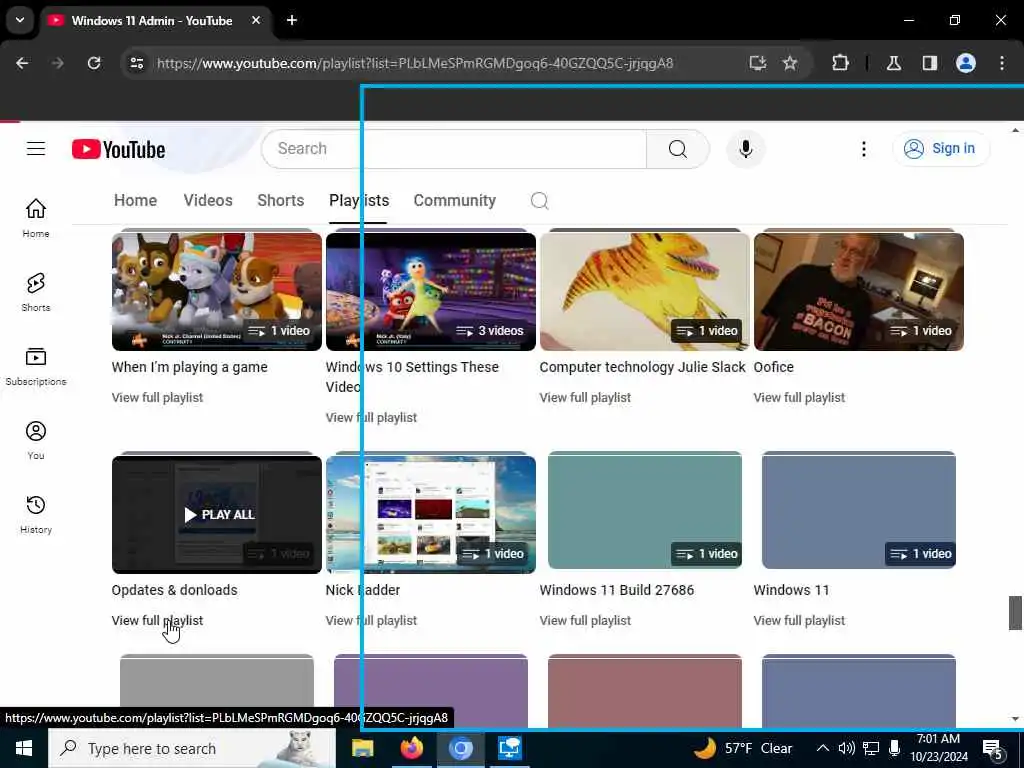View site information icon in address bar
The width and height of the screenshot is (1024, 768).
(136, 63)
